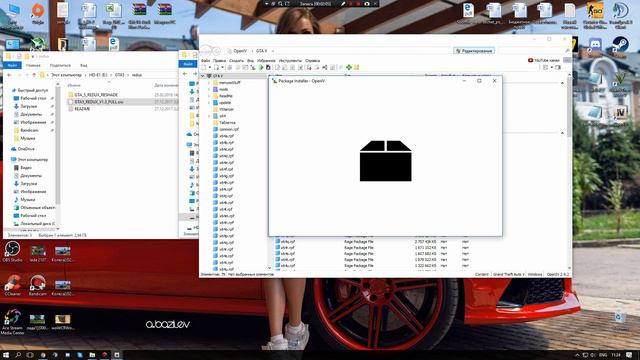Click the Up arrow in Explorer navigation
640x360 pixels.
[34, 75]
